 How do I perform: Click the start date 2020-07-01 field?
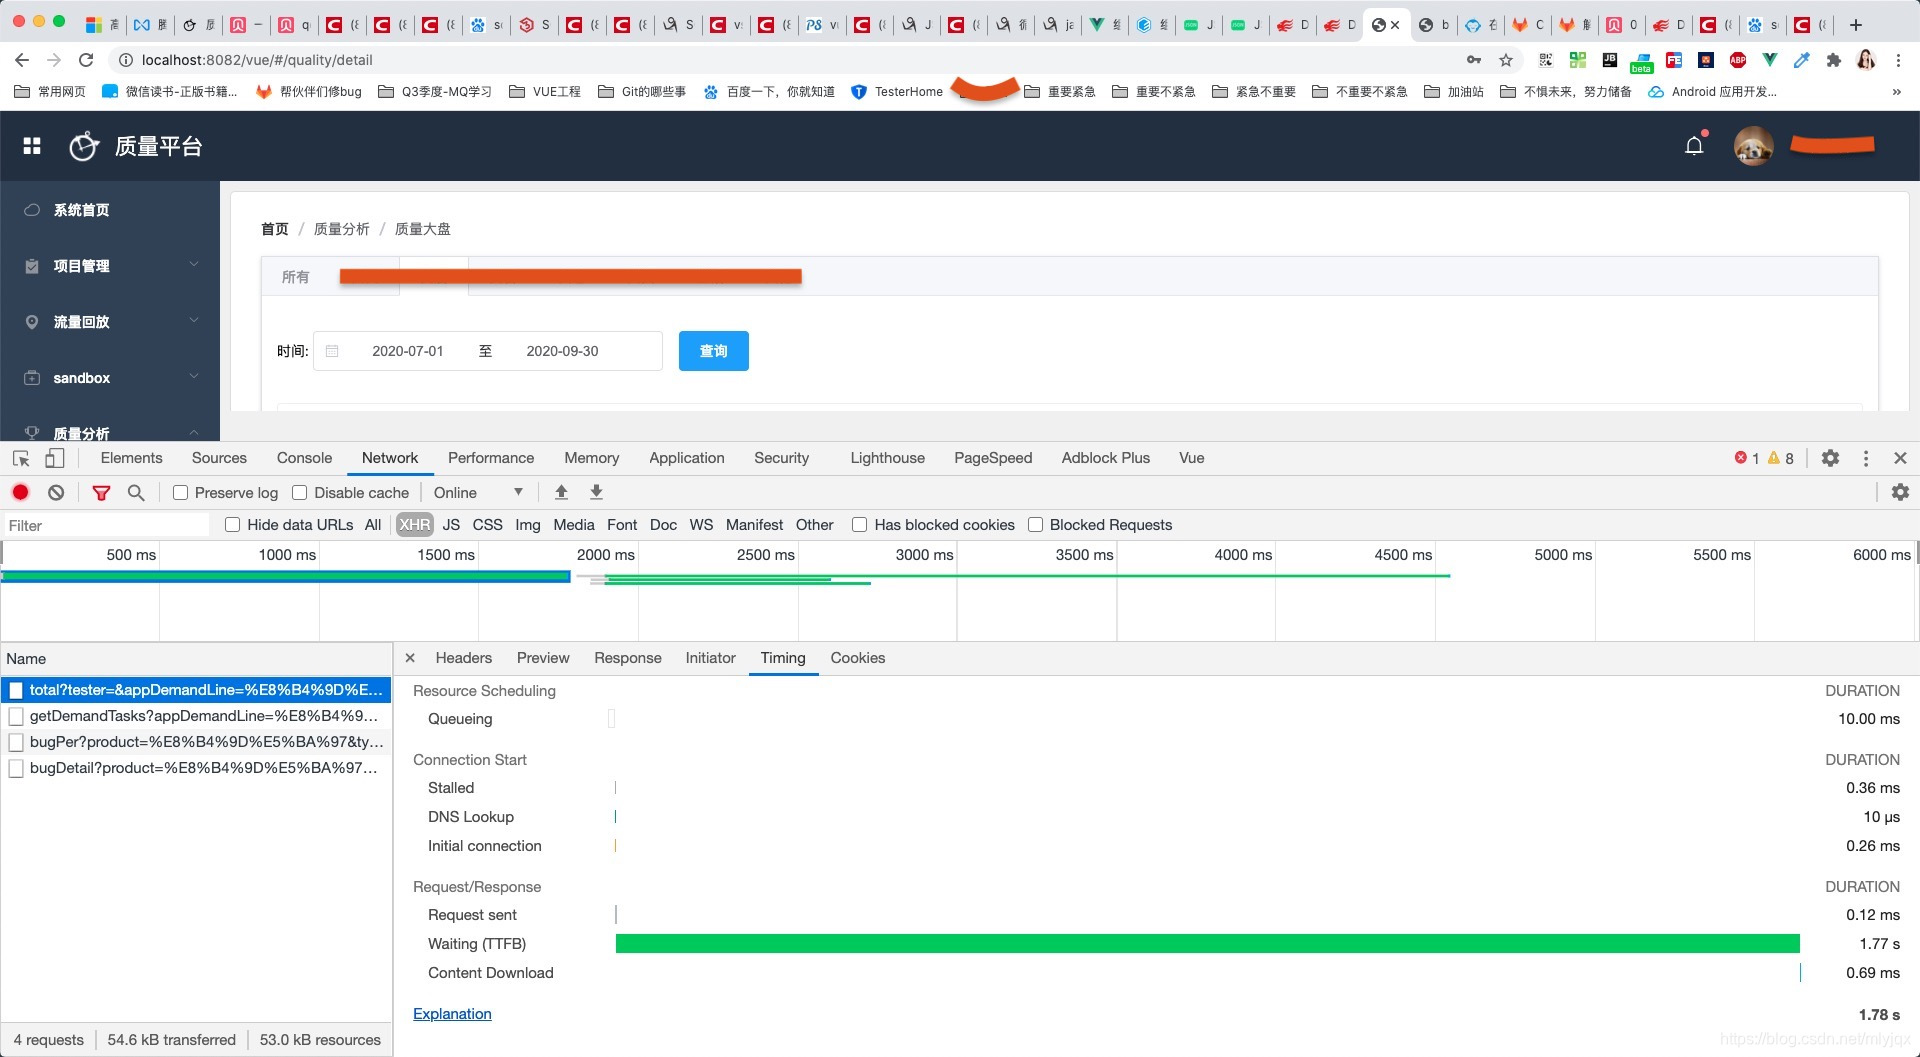click(407, 351)
